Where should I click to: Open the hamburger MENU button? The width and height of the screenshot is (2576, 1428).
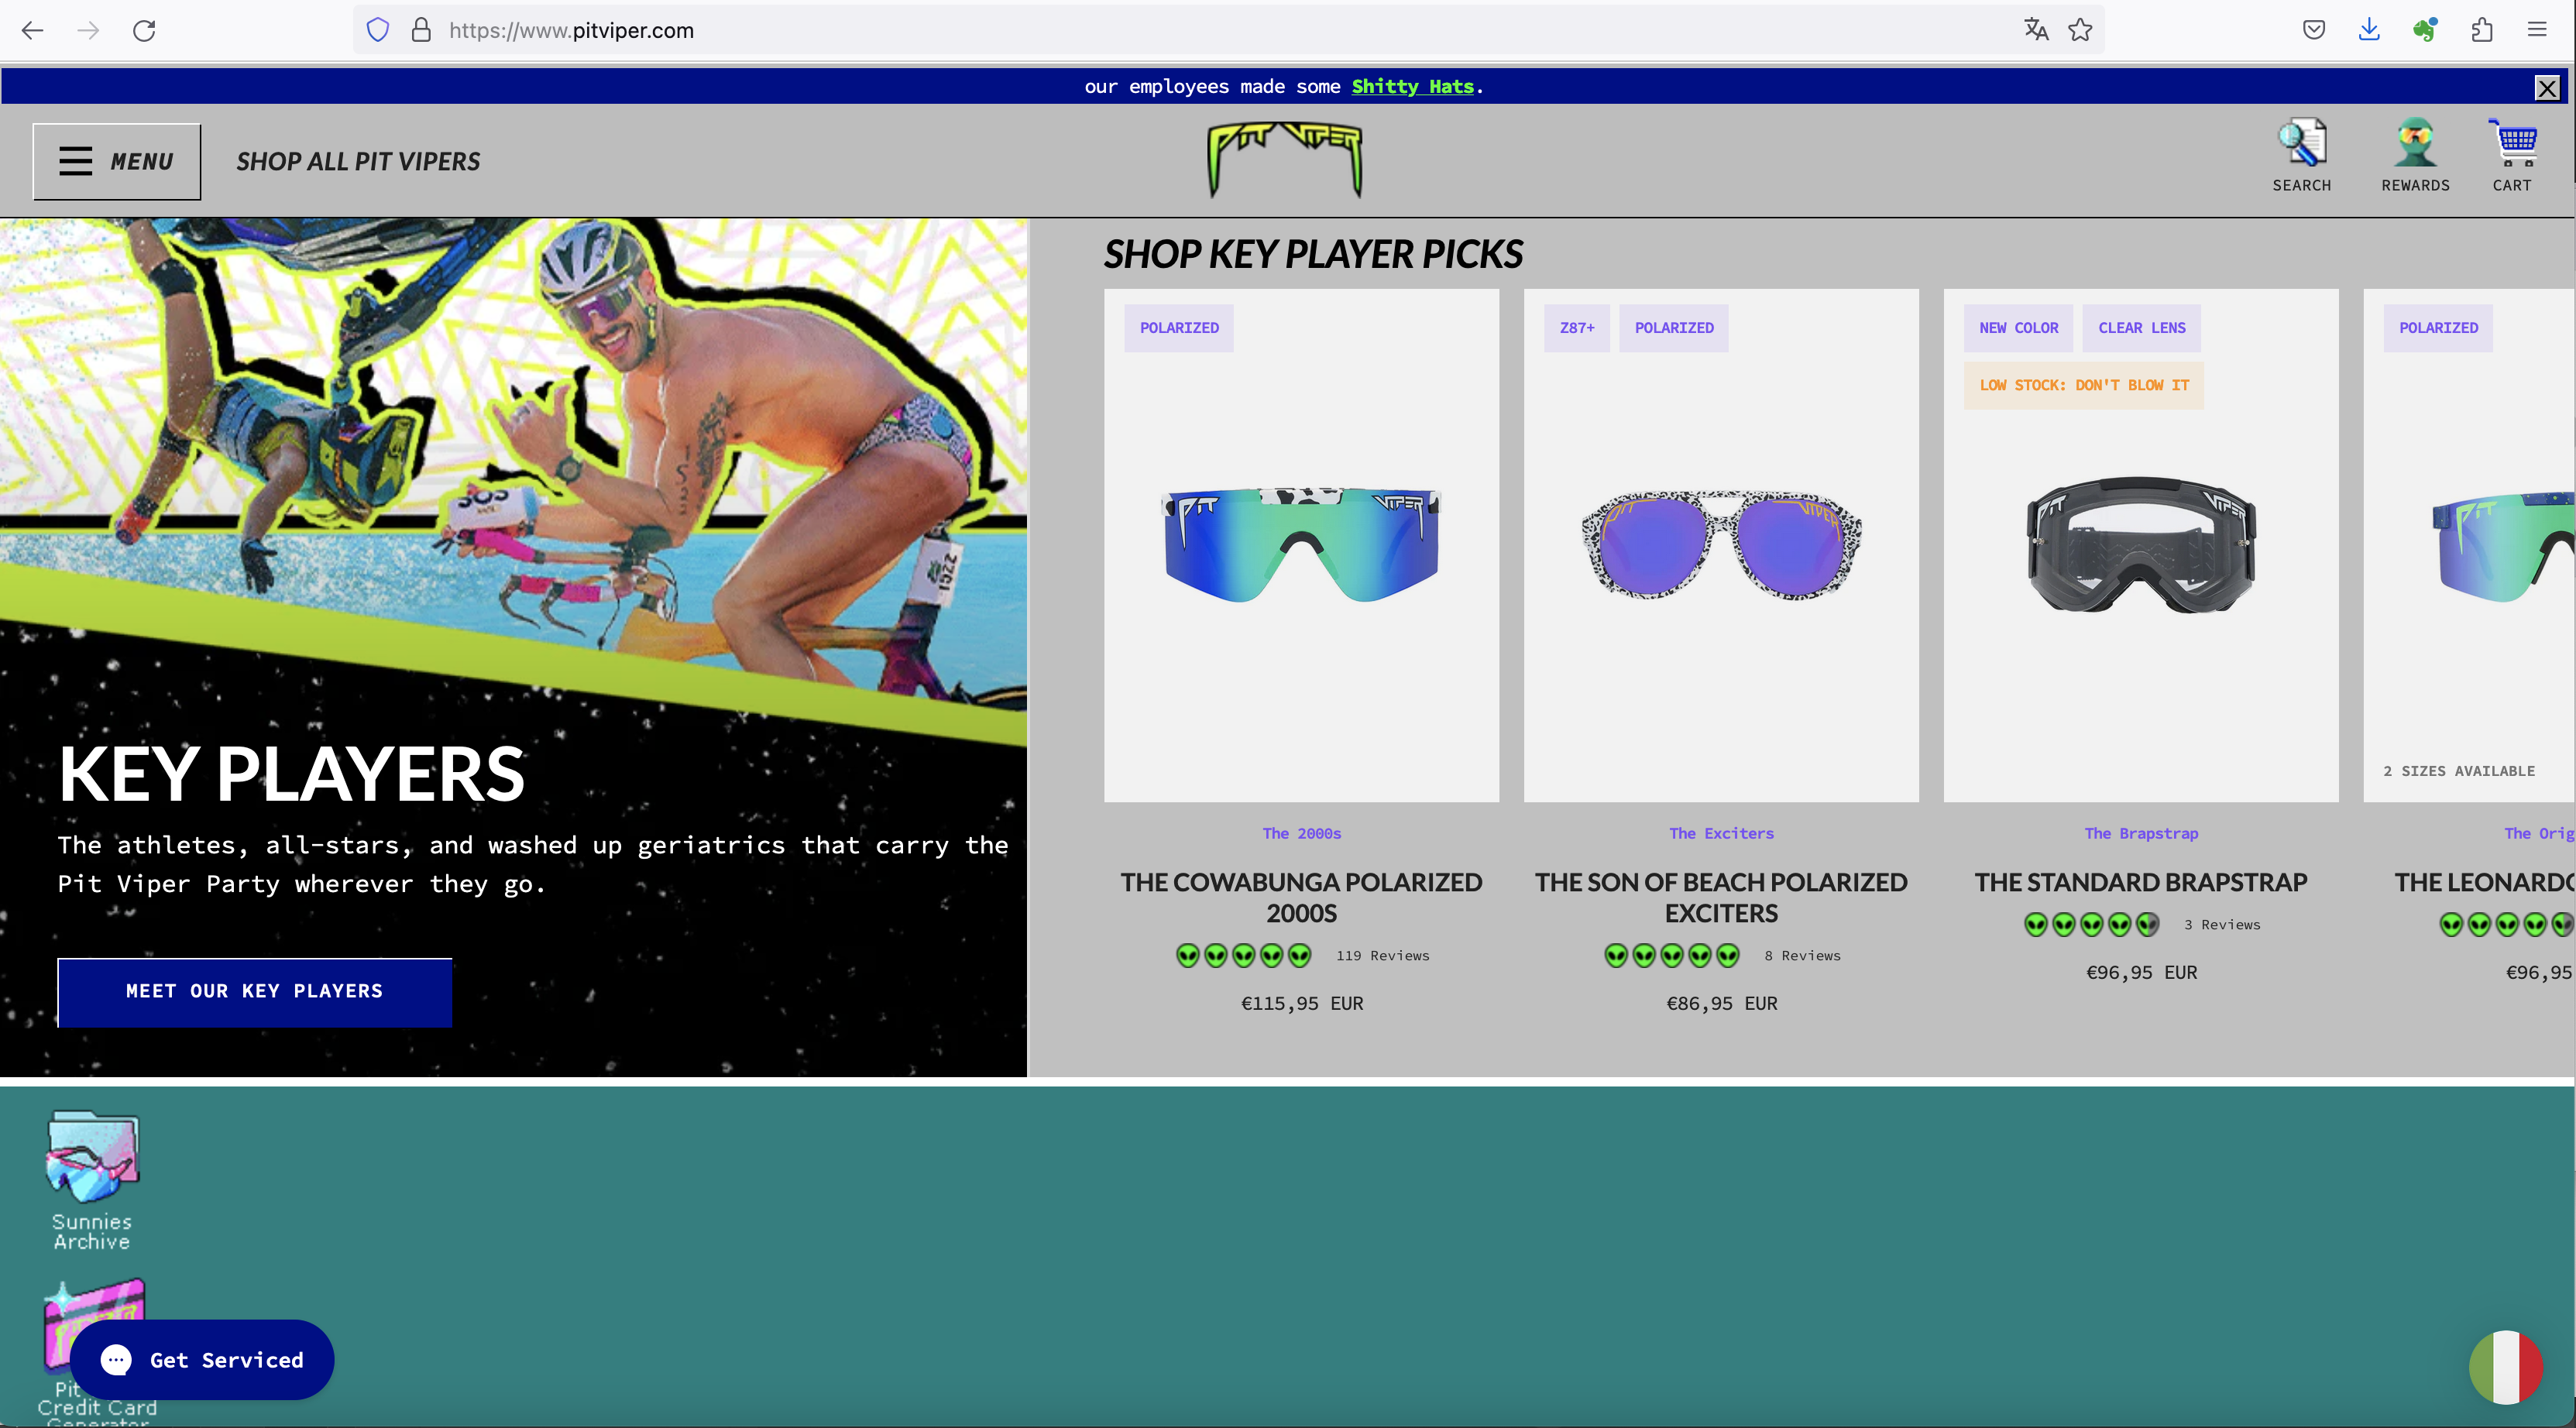pos(117,161)
